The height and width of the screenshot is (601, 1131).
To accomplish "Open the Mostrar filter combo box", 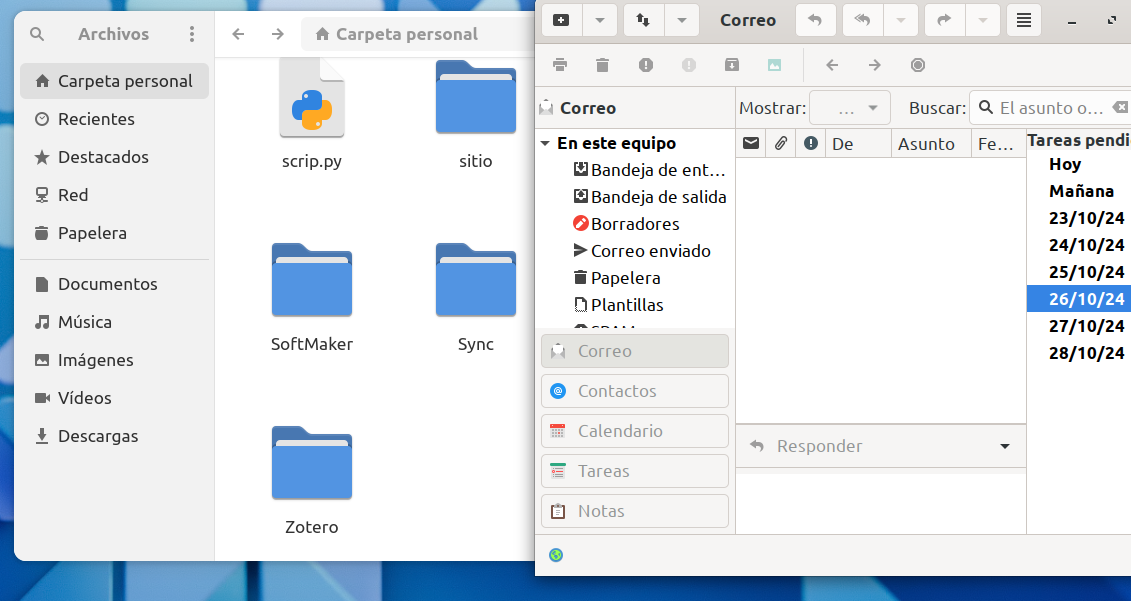I will 850,108.
